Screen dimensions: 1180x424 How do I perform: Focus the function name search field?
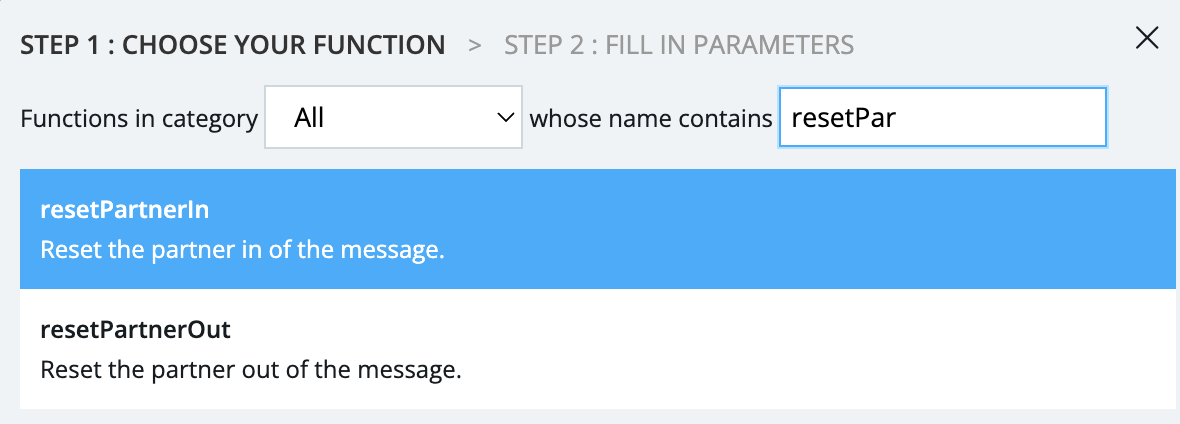tap(942, 118)
